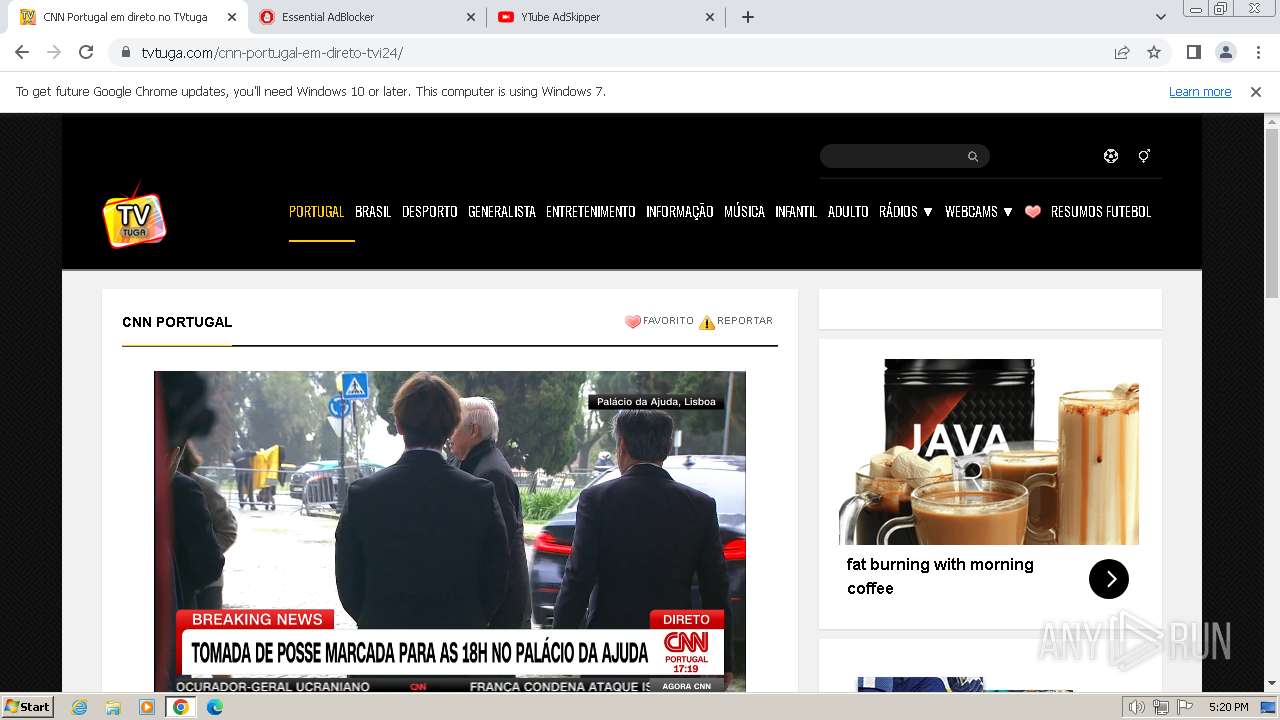Open Chrome three-dot menu

[x=1258, y=52]
